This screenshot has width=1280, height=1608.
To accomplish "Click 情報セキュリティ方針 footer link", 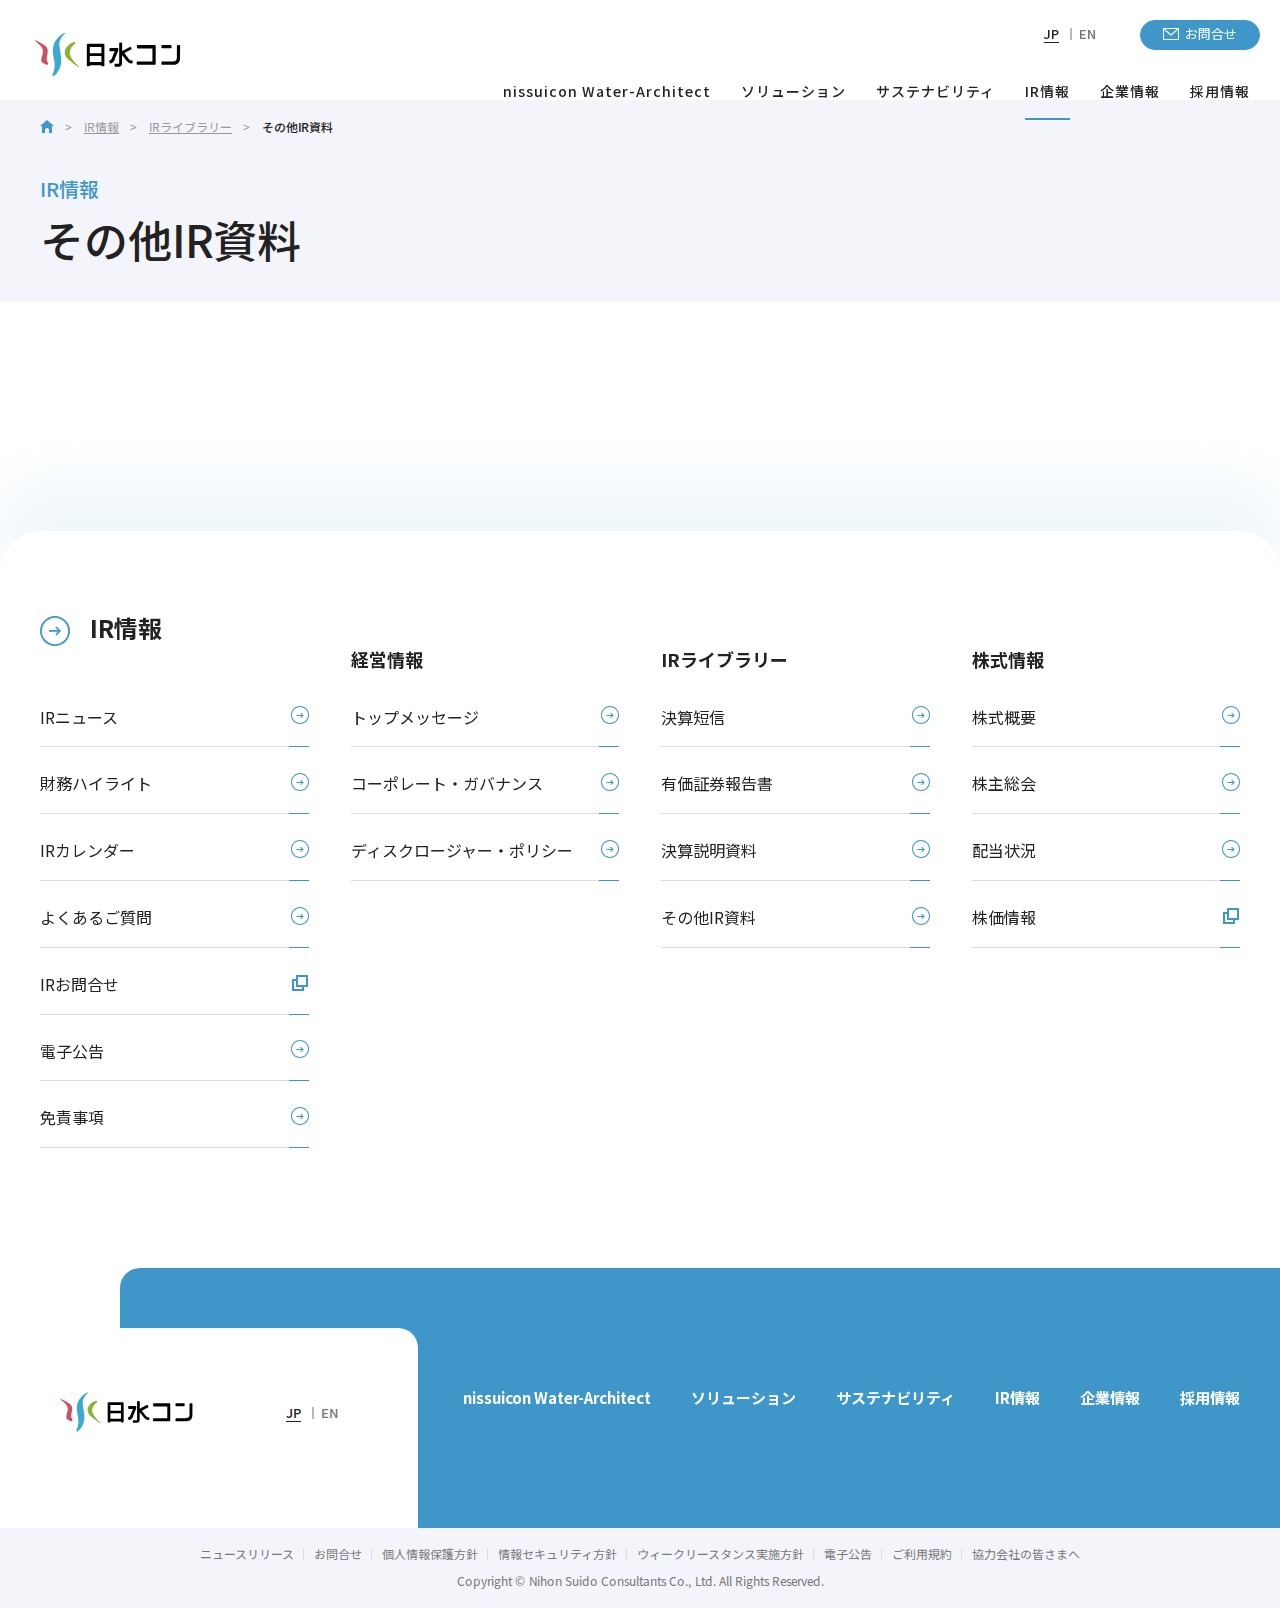I will [557, 1555].
